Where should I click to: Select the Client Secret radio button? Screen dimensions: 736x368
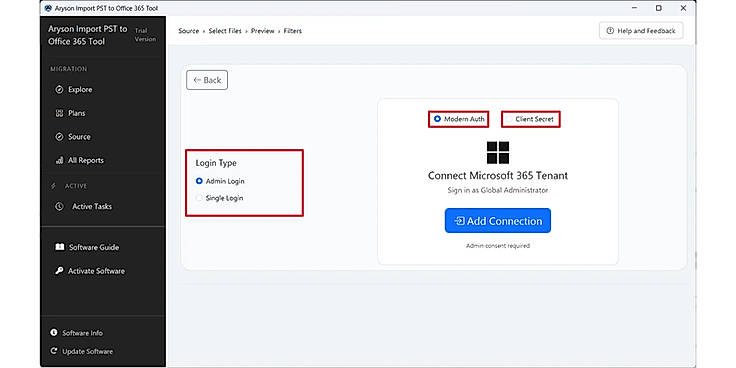click(x=509, y=119)
